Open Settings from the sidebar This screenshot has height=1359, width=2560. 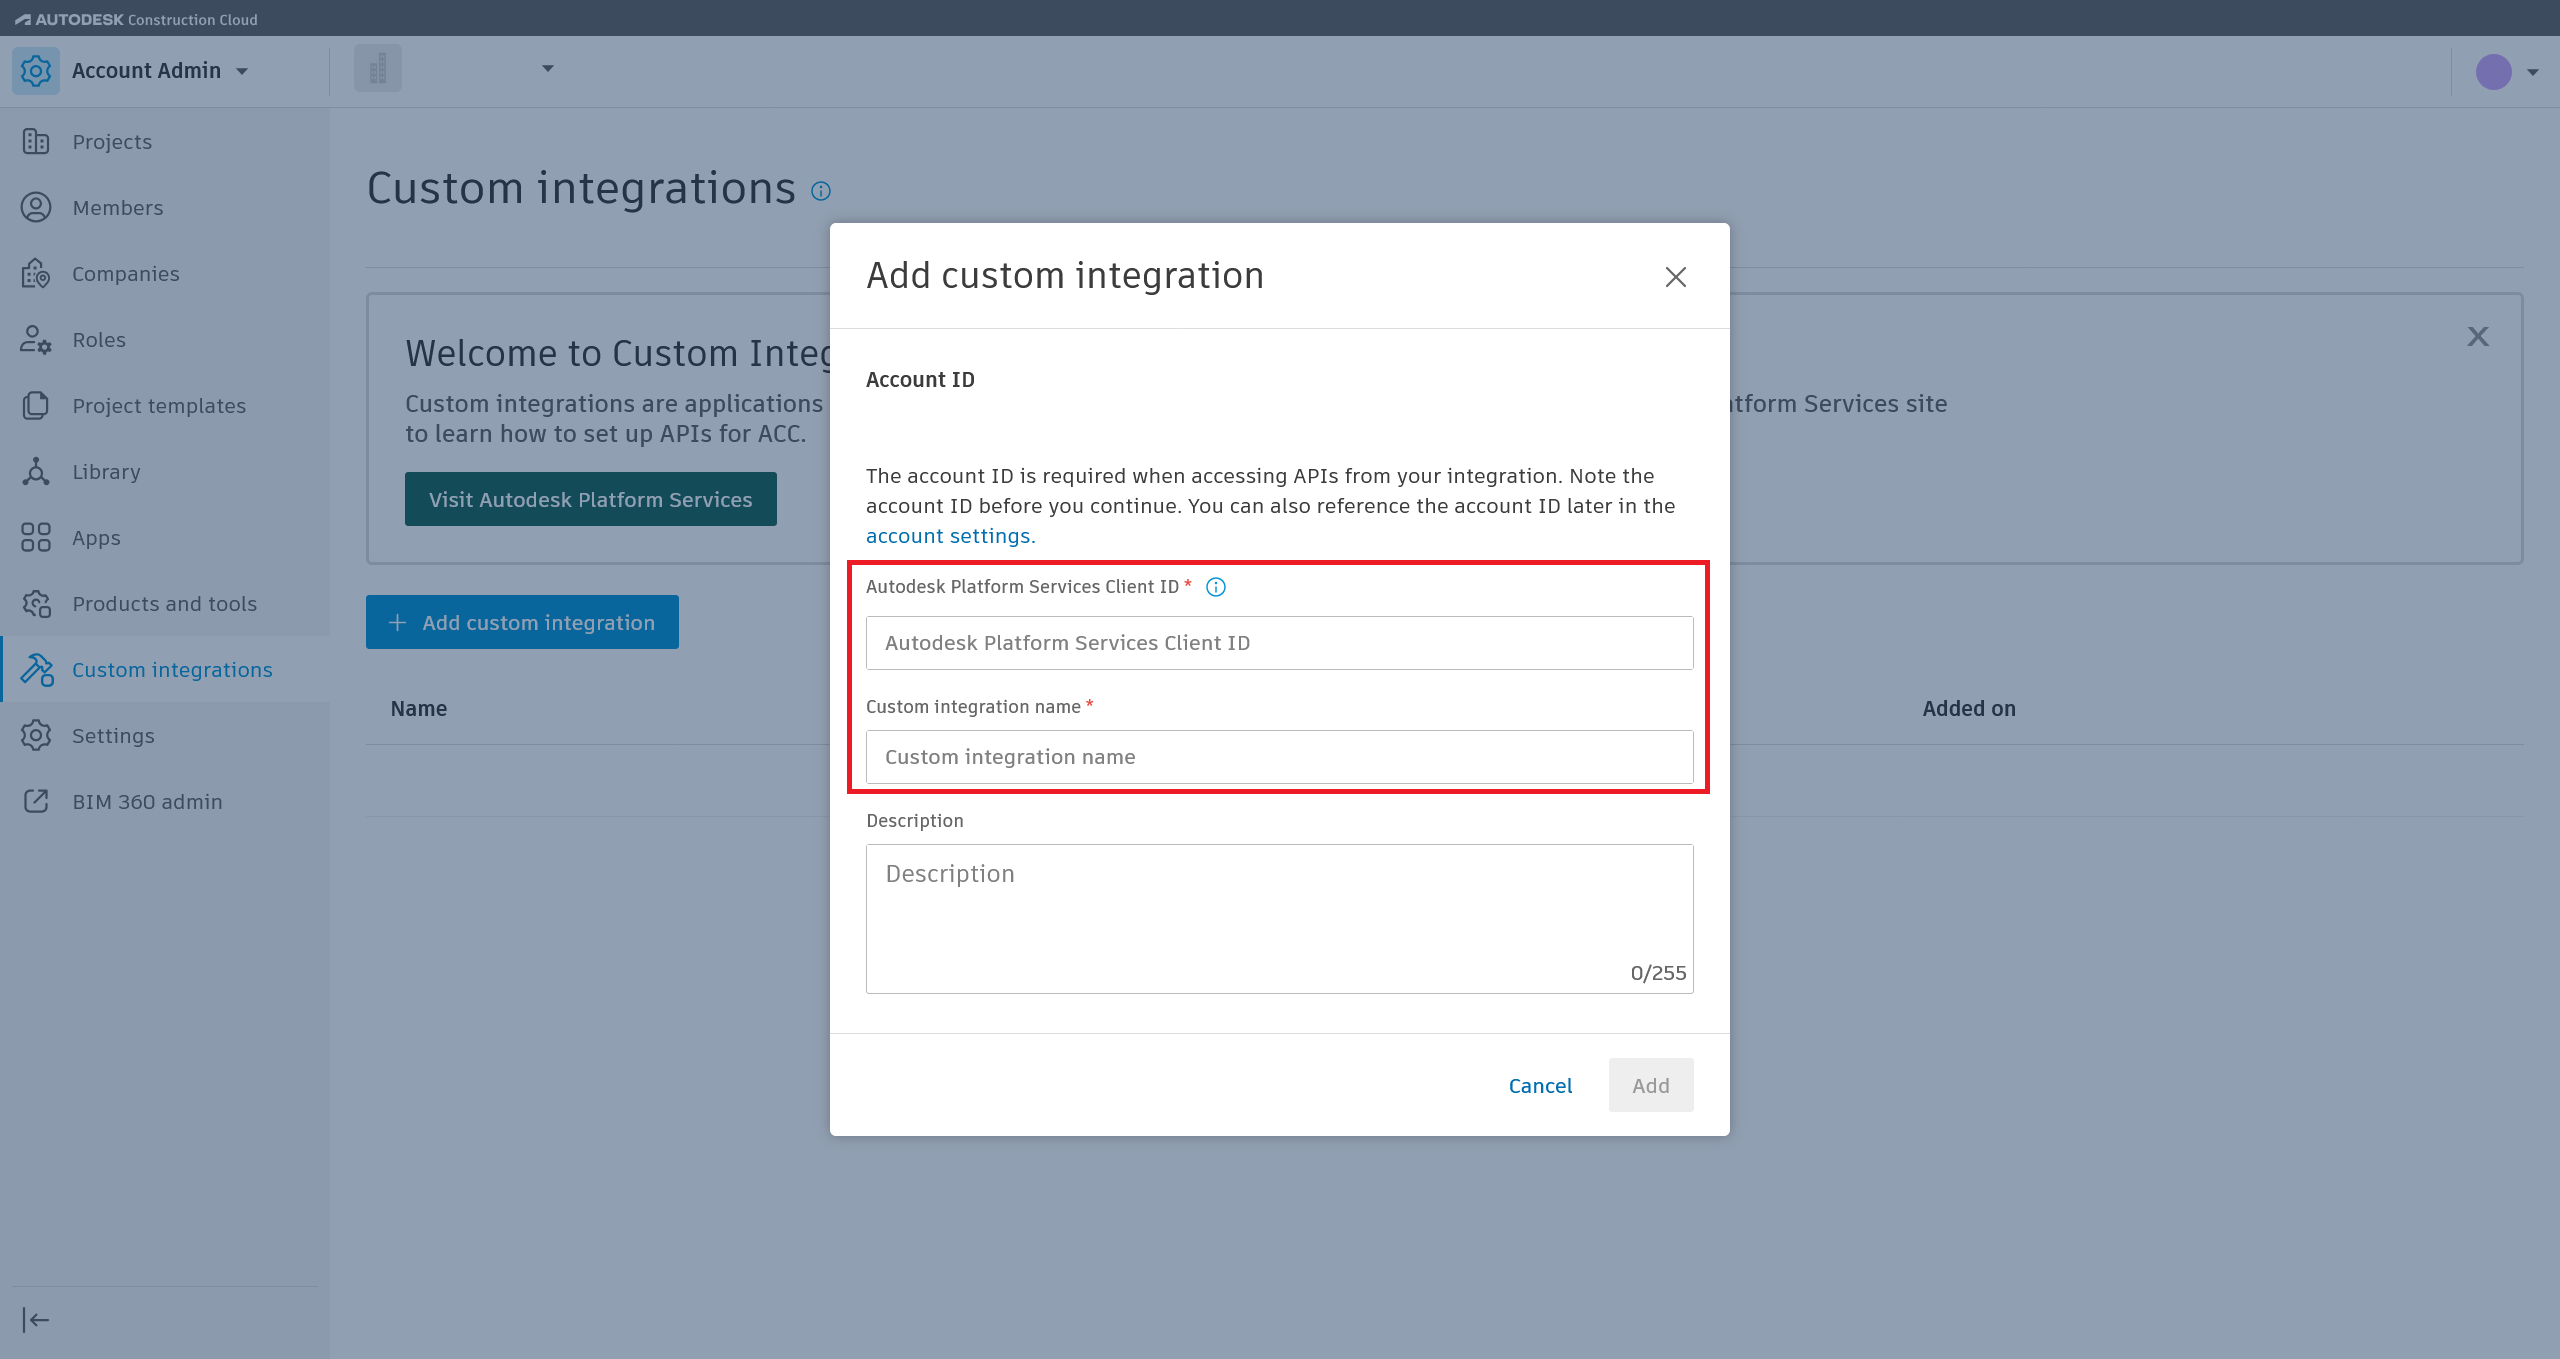click(x=113, y=736)
